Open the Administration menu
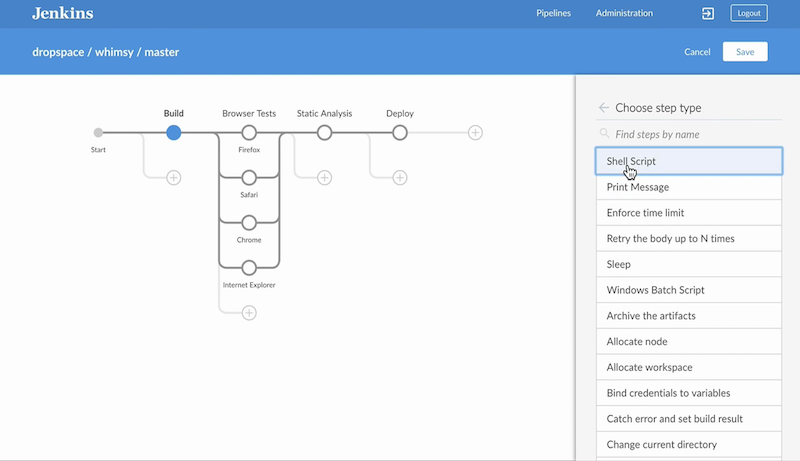Viewport: 800px width, 461px height. point(624,14)
